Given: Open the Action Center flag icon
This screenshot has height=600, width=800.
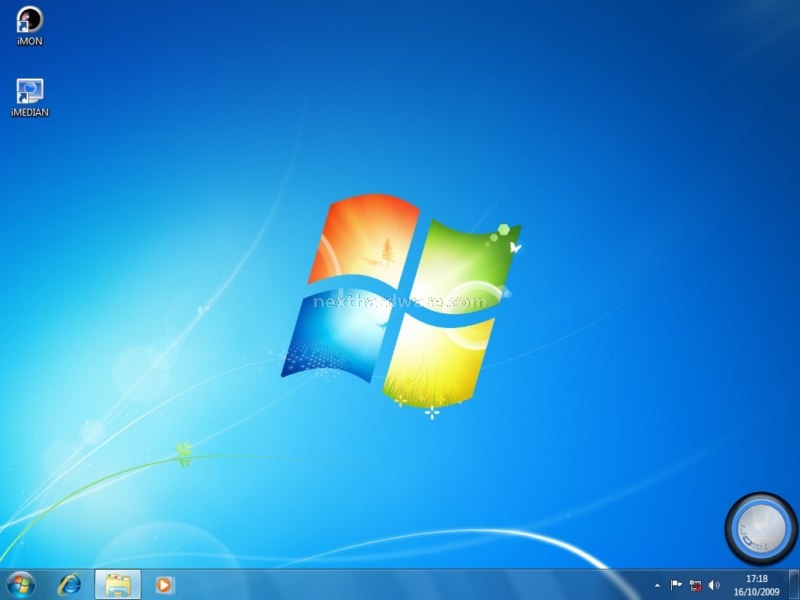Looking at the screenshot, I should click(676, 585).
